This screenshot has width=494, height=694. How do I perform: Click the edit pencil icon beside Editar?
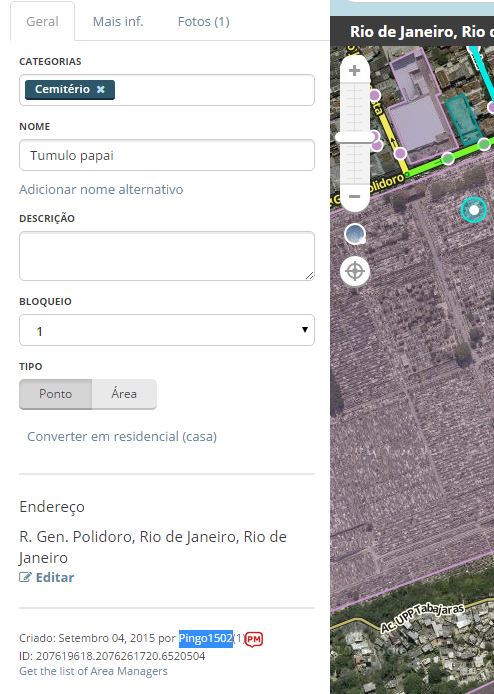(x=25, y=577)
